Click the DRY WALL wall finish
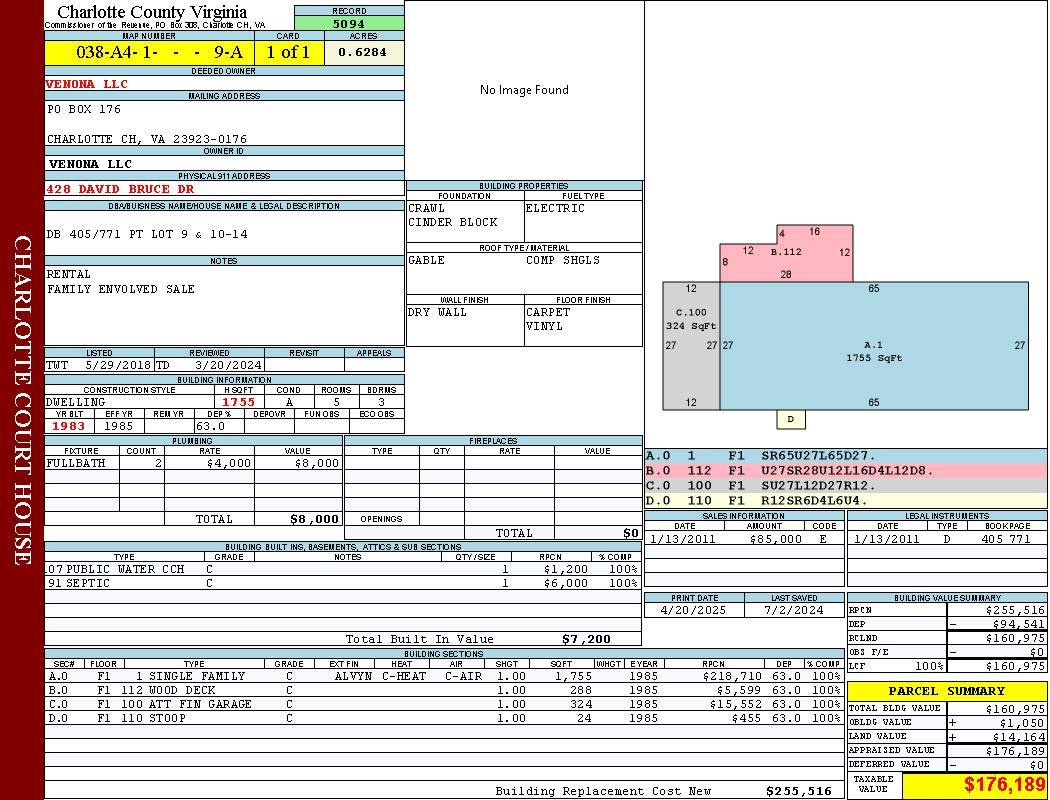 [x=437, y=312]
